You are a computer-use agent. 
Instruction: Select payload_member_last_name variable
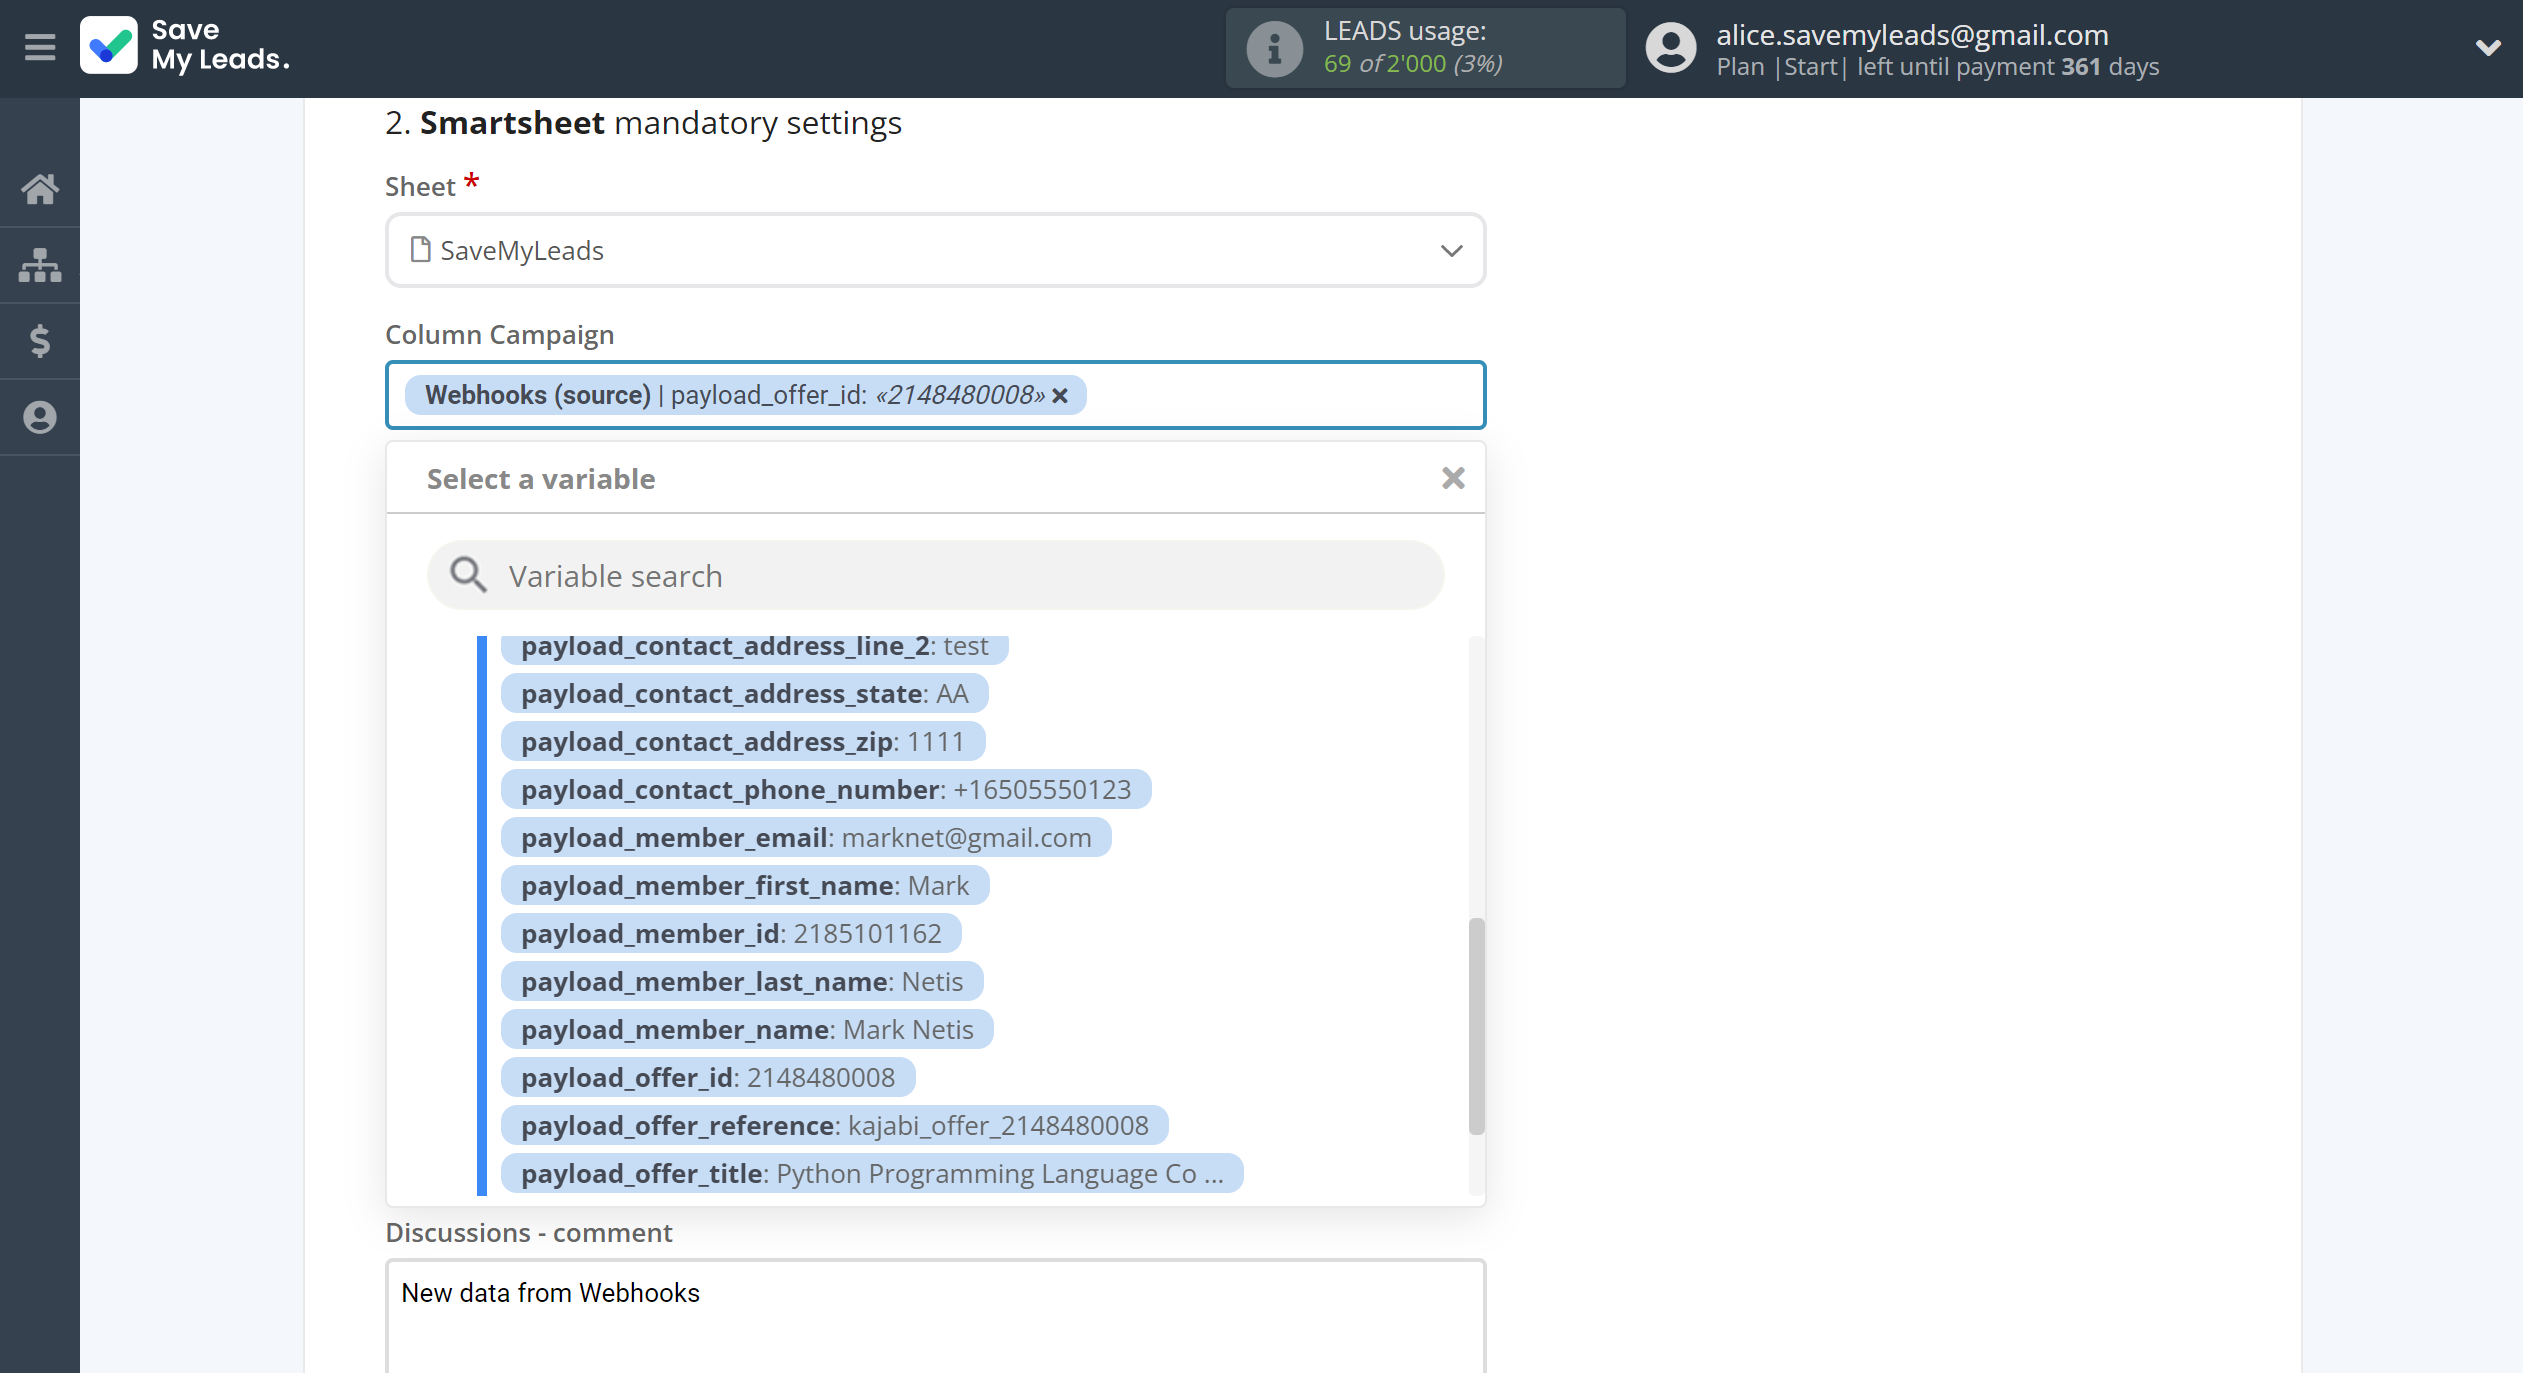pyautogui.click(x=742, y=982)
